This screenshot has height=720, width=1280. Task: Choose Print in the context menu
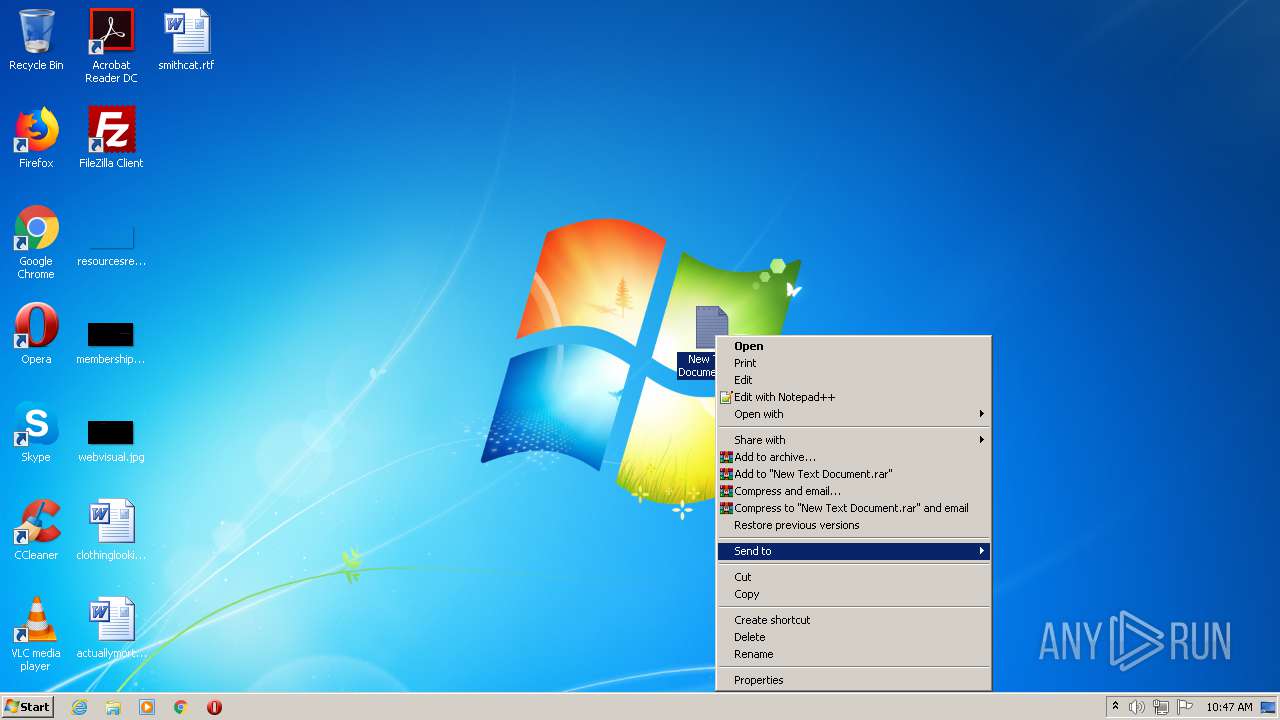[x=854, y=363]
